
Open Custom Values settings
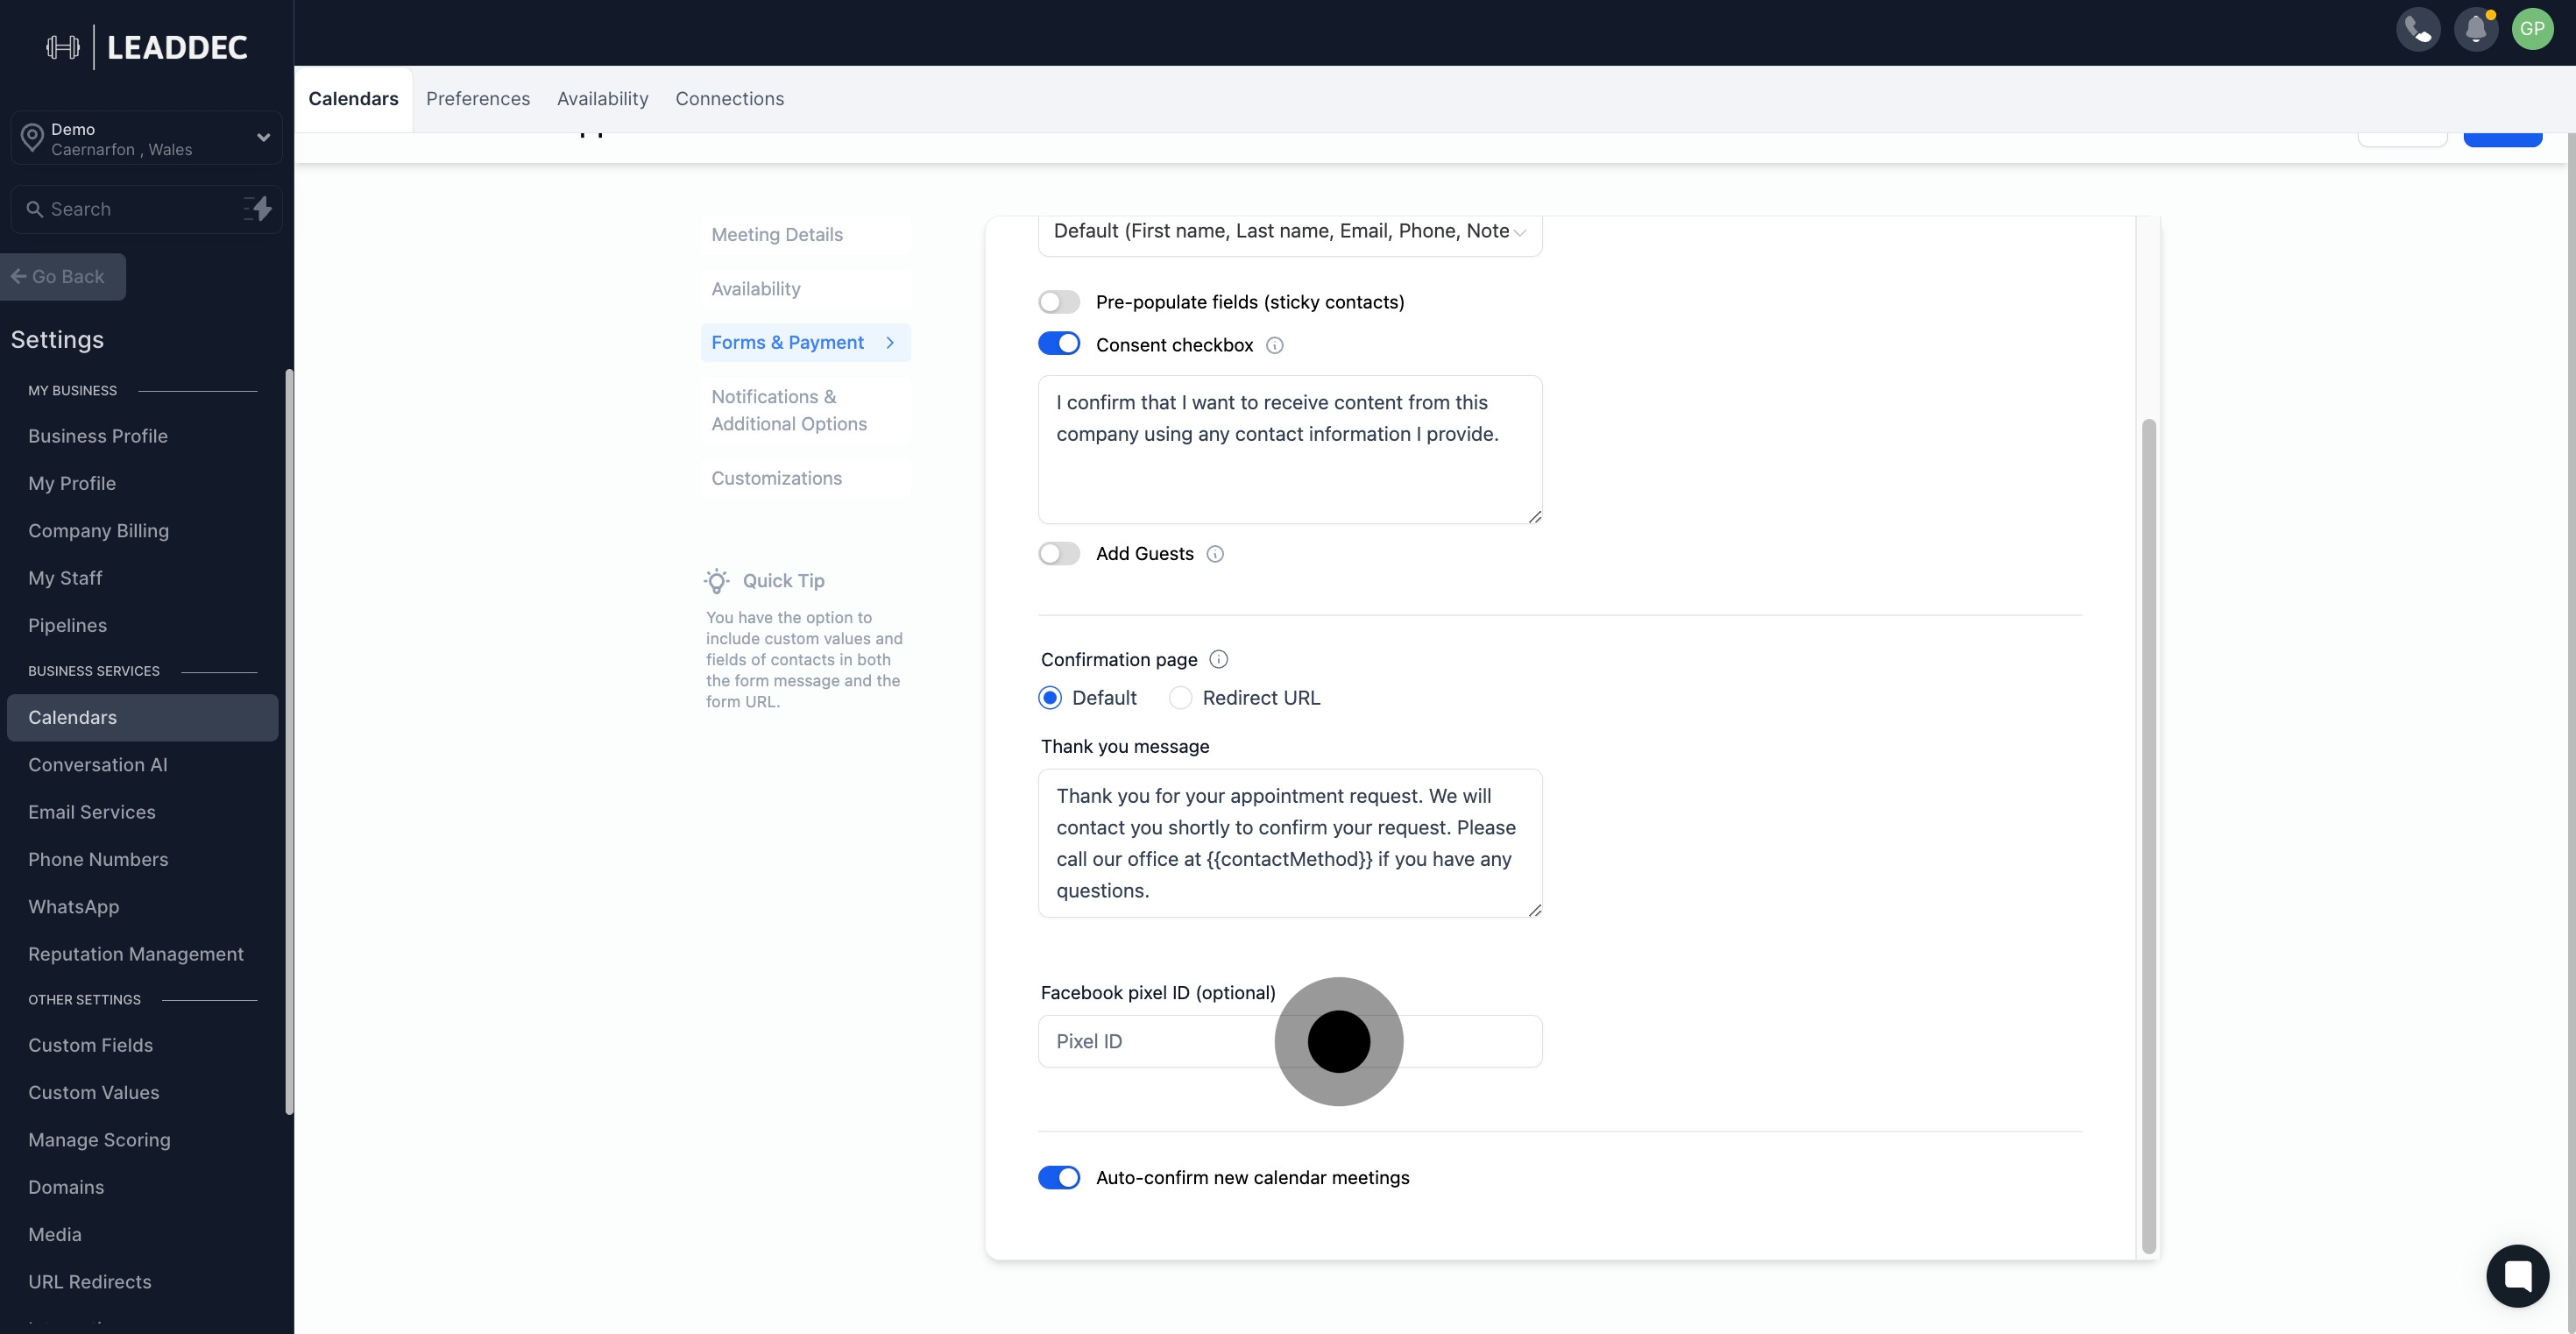point(94,1093)
